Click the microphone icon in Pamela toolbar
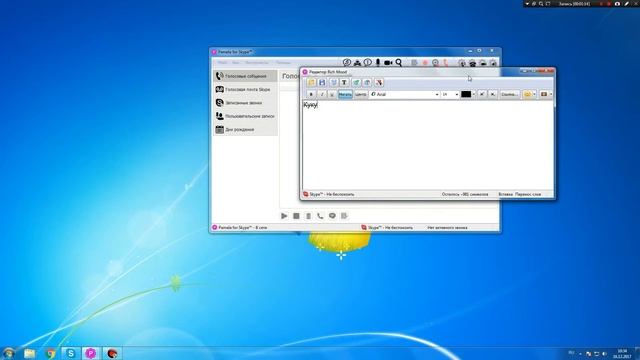Screen dimensions: 640x360 (378, 62)
